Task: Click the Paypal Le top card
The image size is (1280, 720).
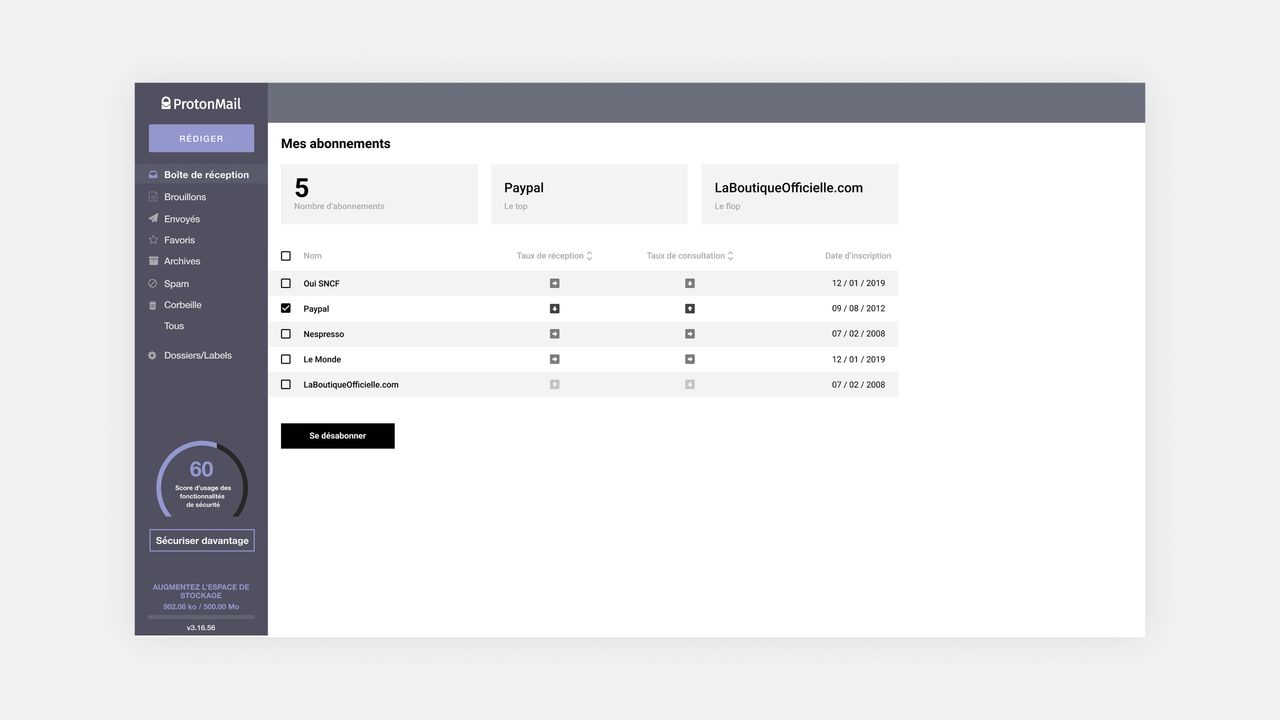Action: (x=589, y=194)
